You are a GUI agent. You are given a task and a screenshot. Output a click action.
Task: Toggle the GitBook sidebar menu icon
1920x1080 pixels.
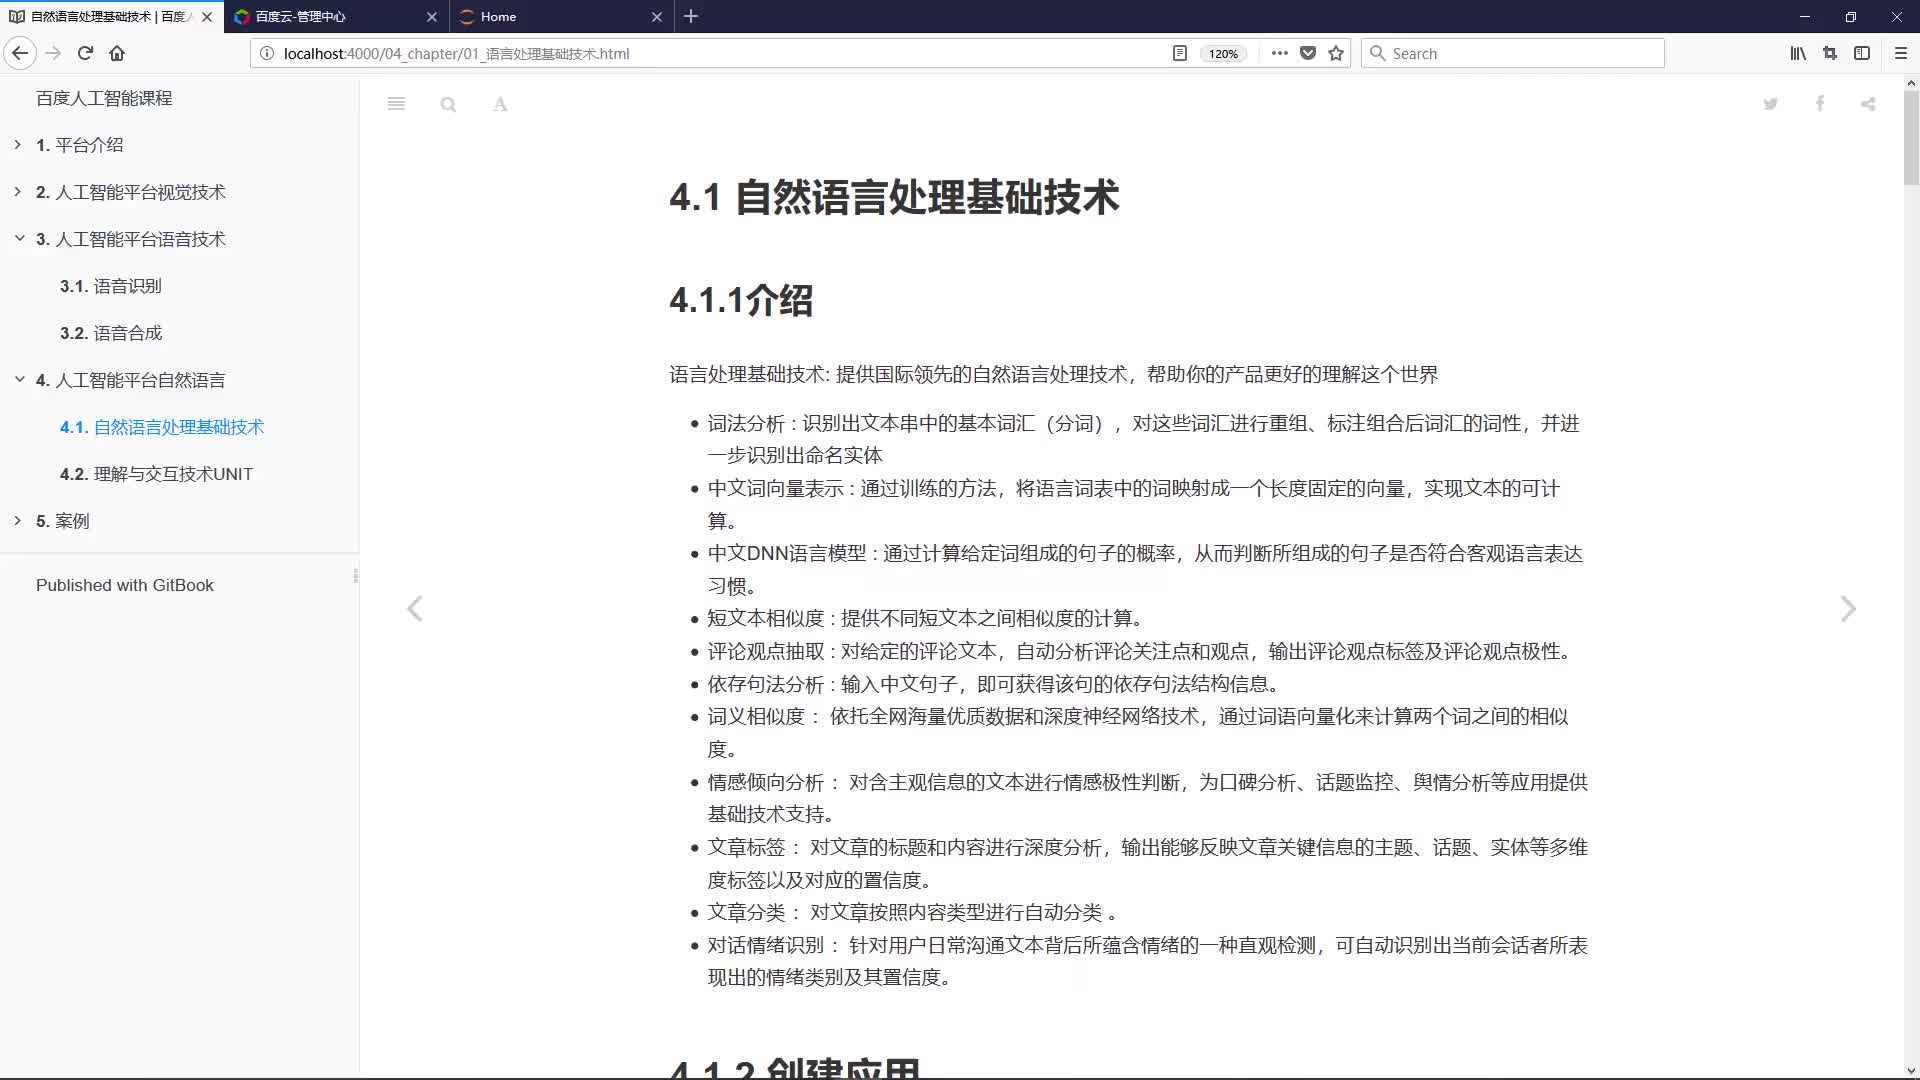pos(396,104)
